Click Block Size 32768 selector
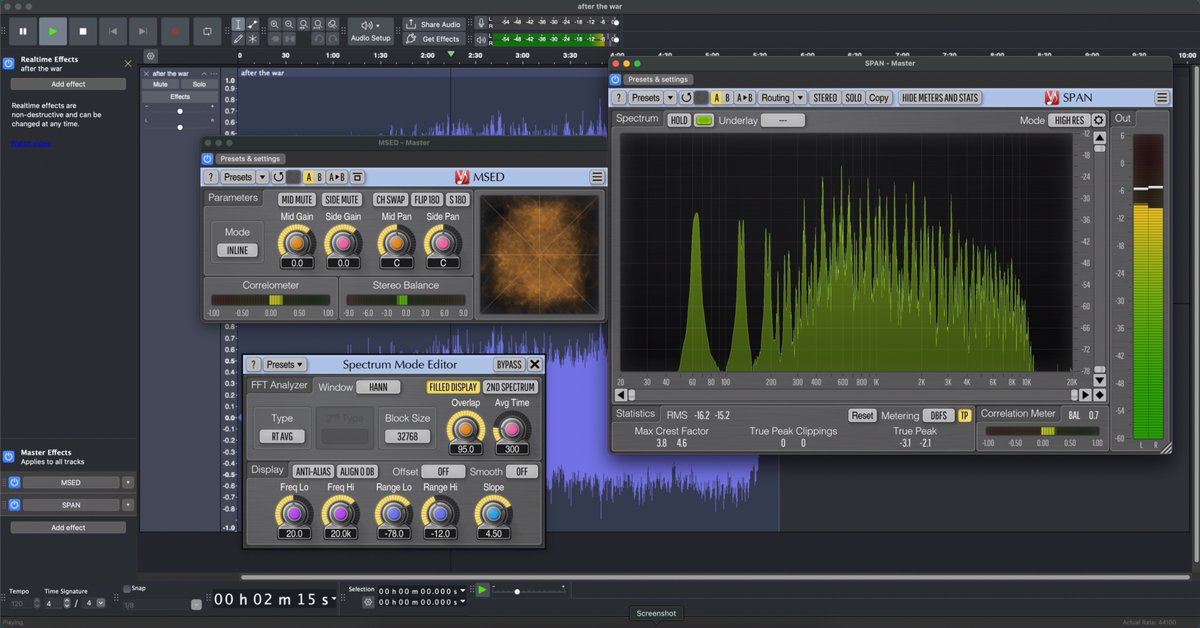The width and height of the screenshot is (1200, 628). (408, 437)
